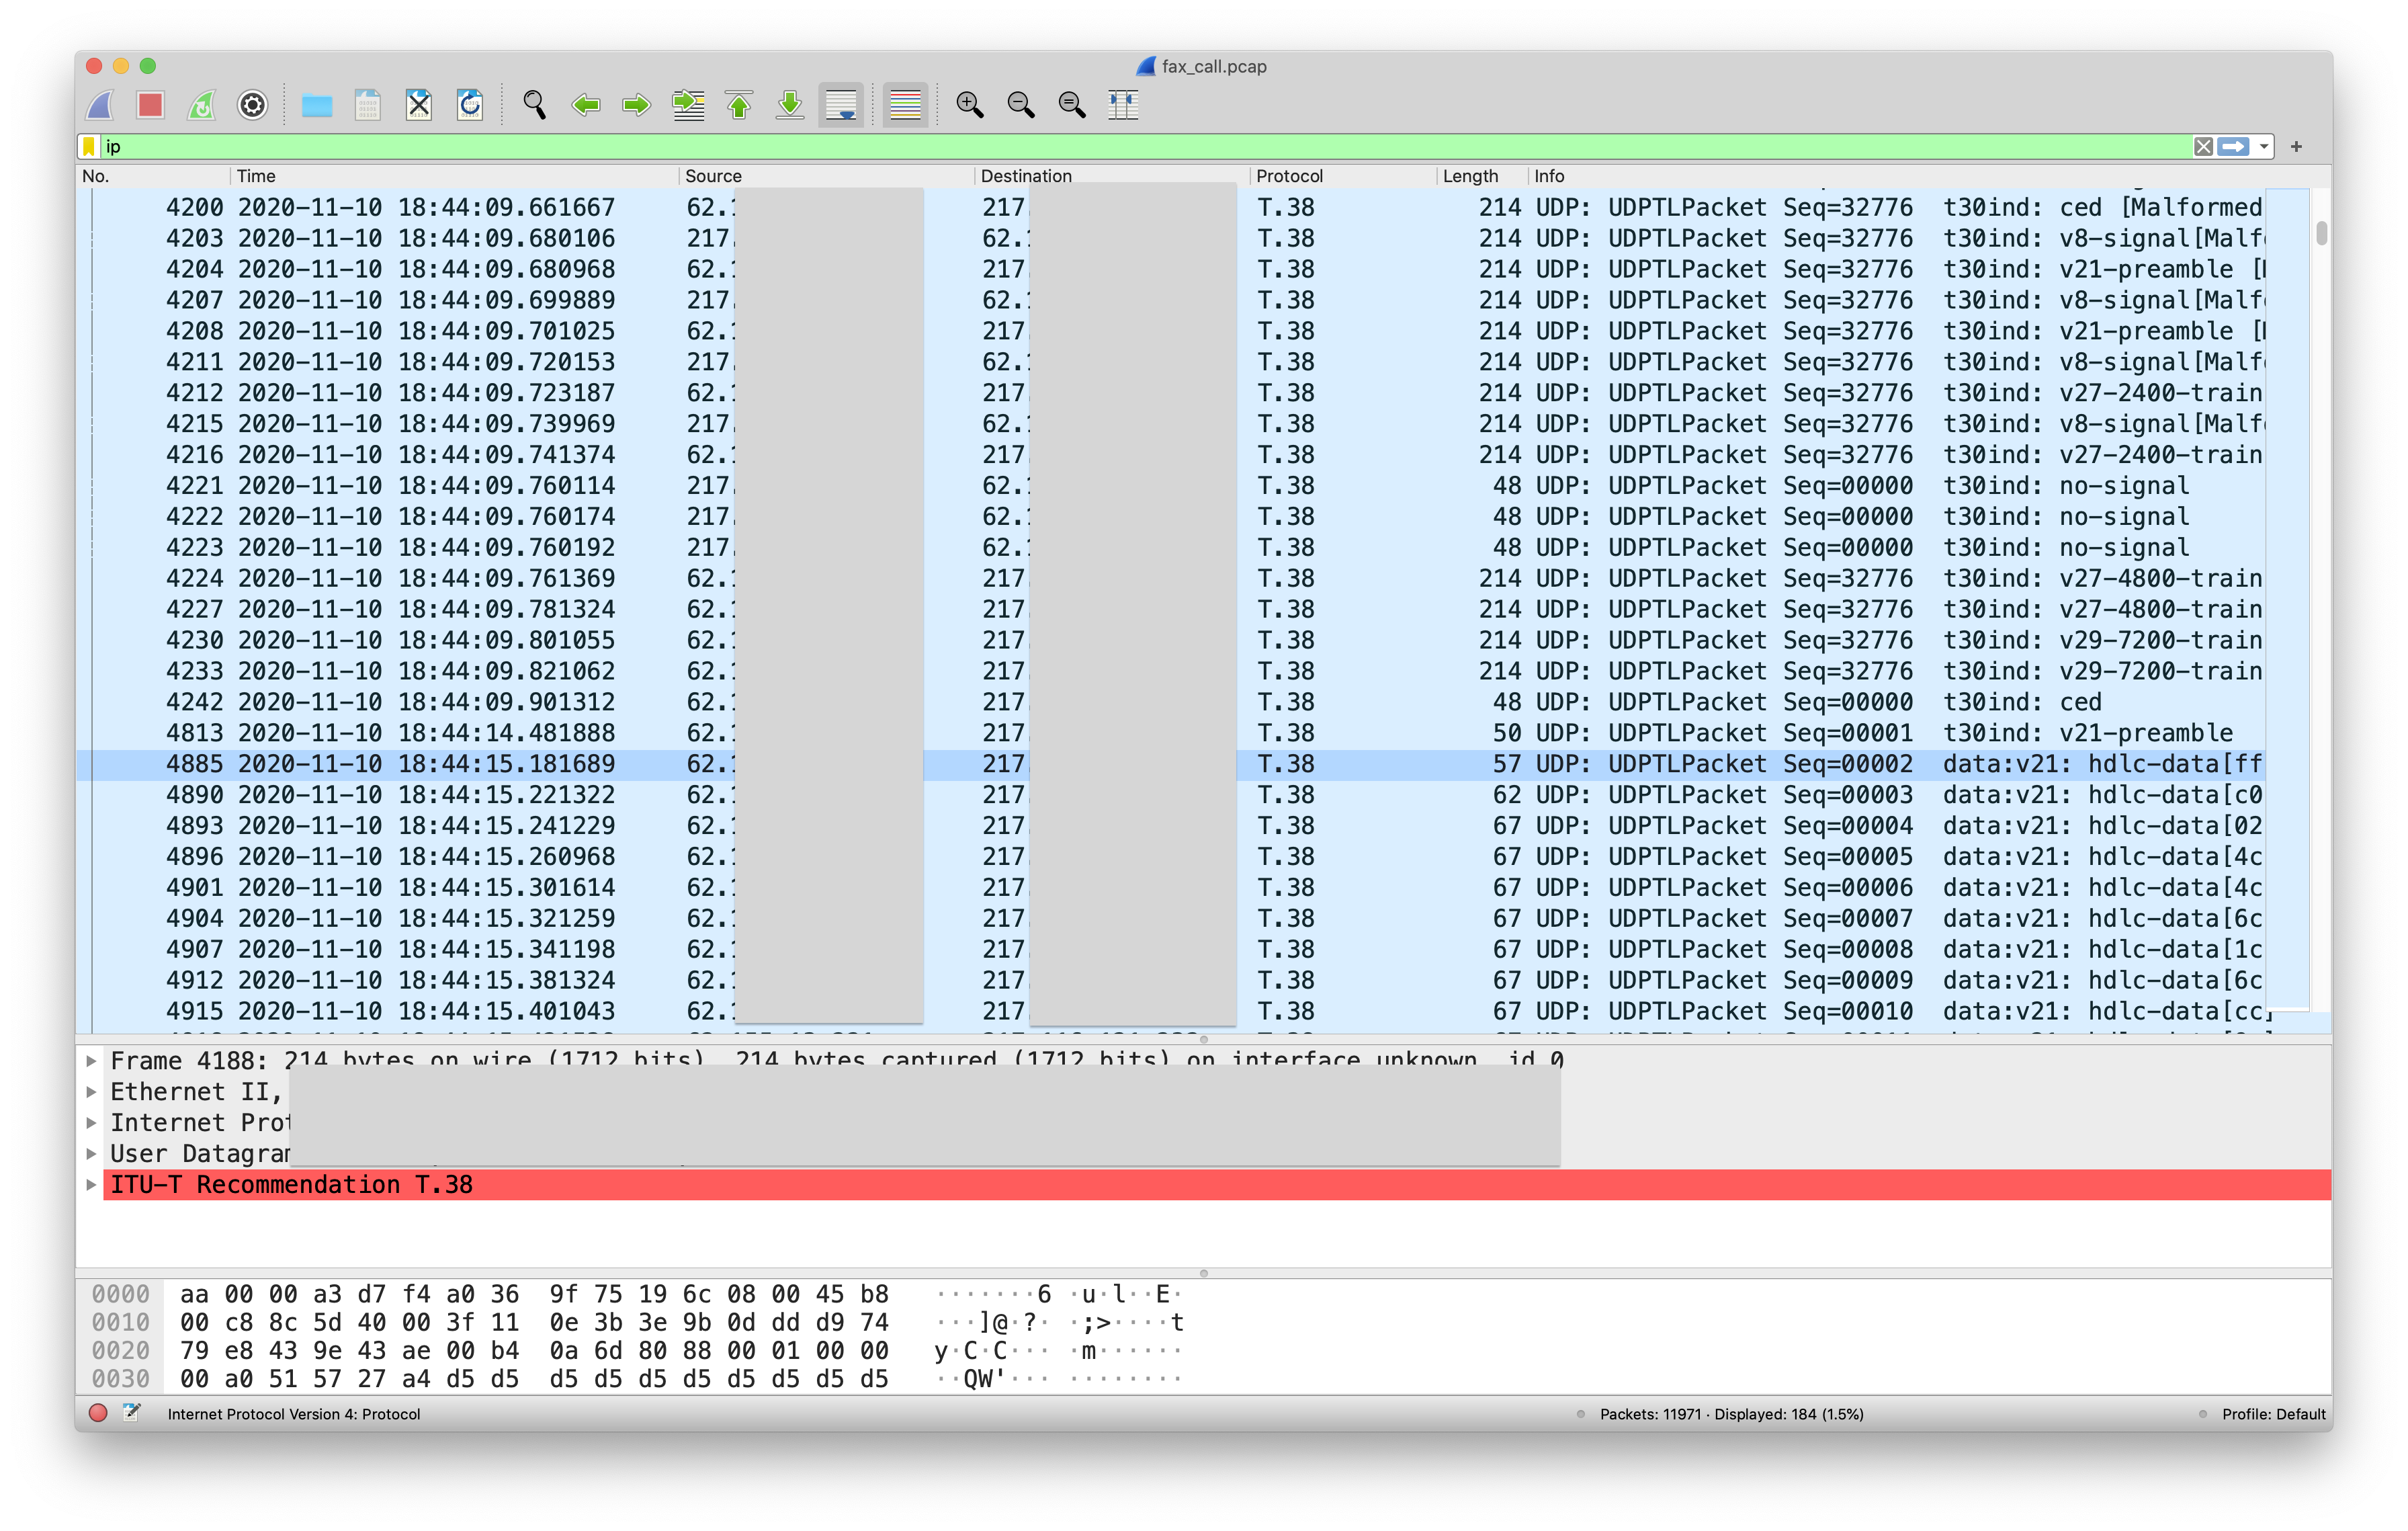
Task: Start a new live capture
Action: click(99, 105)
